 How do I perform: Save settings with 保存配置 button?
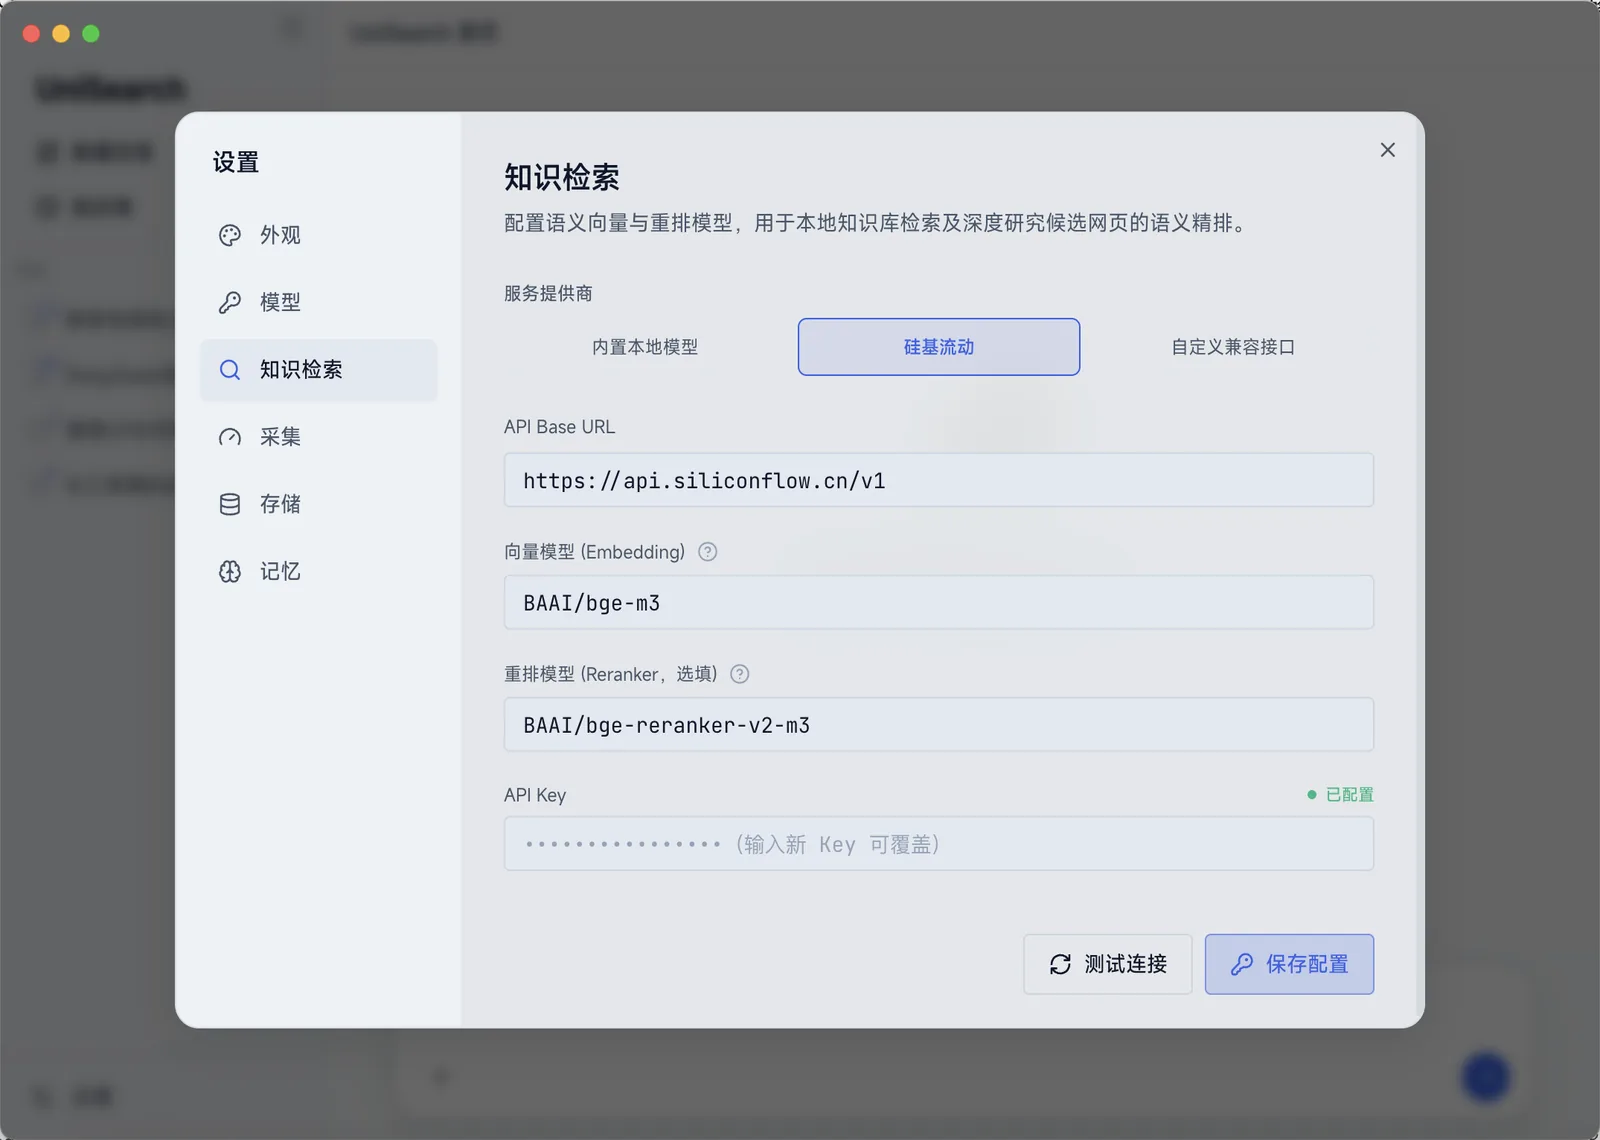click(1289, 964)
